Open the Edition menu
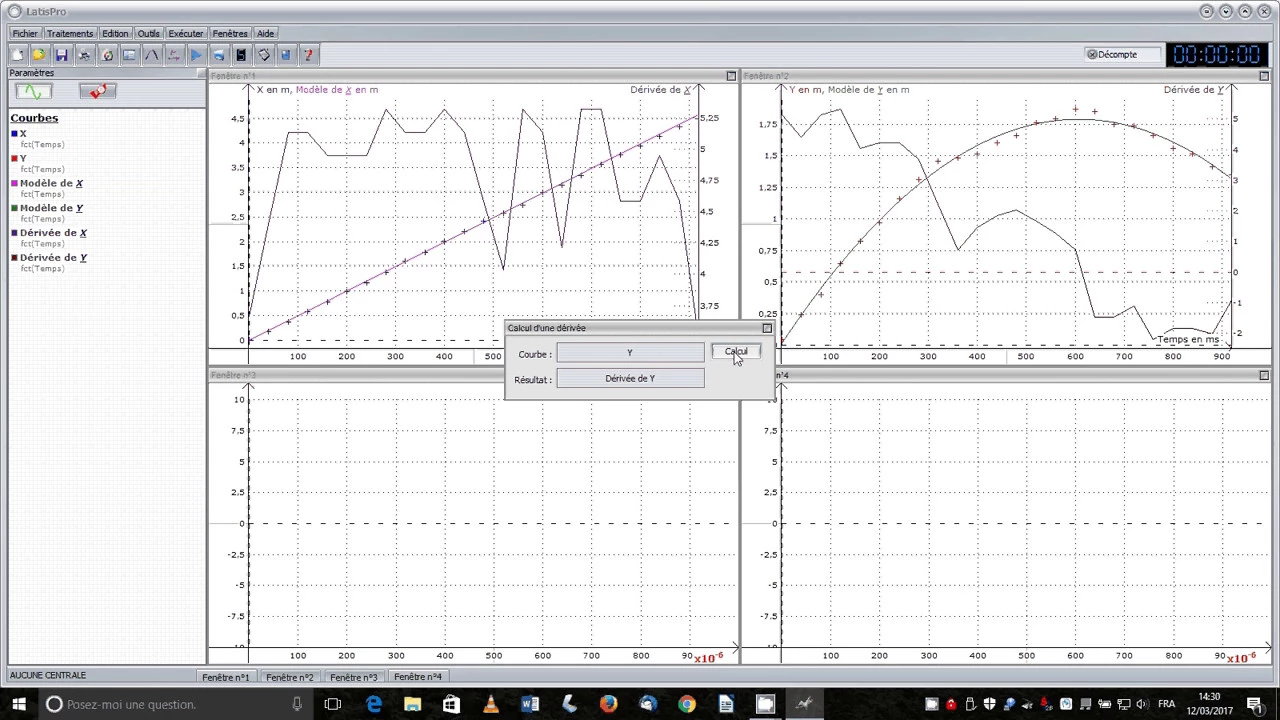This screenshot has height=720, width=1280. tap(115, 33)
